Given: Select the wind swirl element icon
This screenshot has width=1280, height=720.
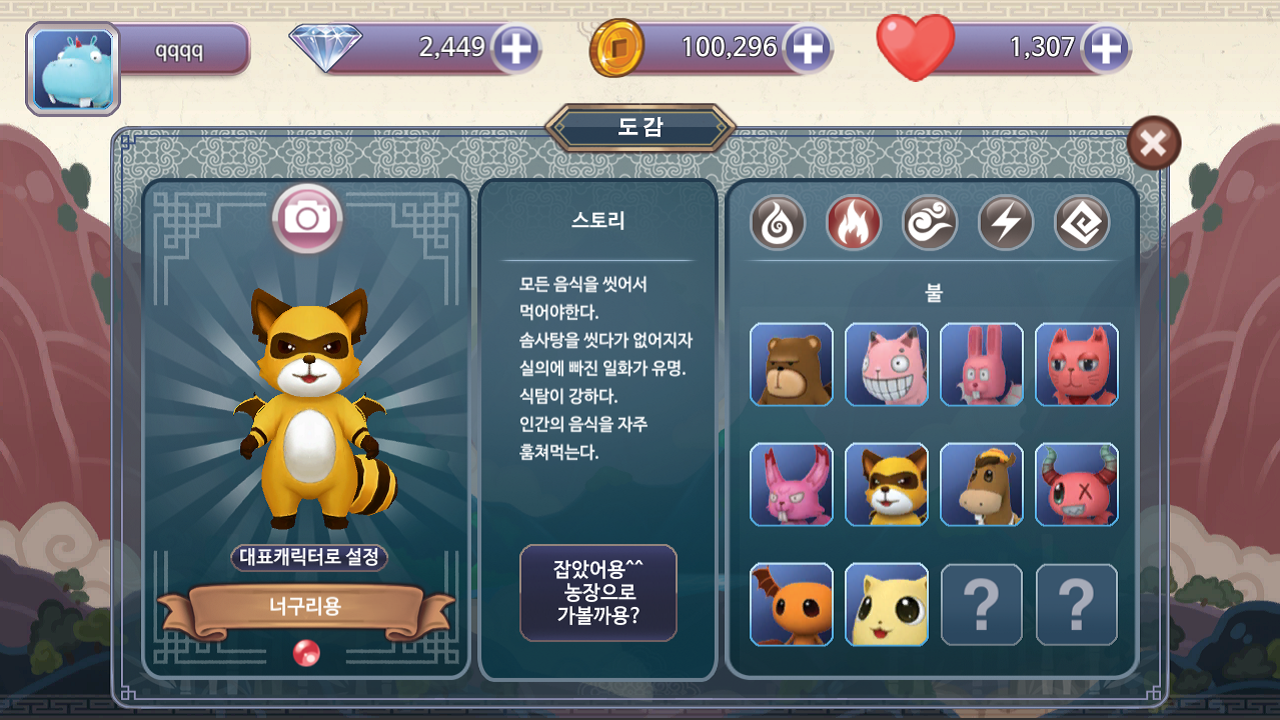Looking at the screenshot, I should click(x=929, y=223).
